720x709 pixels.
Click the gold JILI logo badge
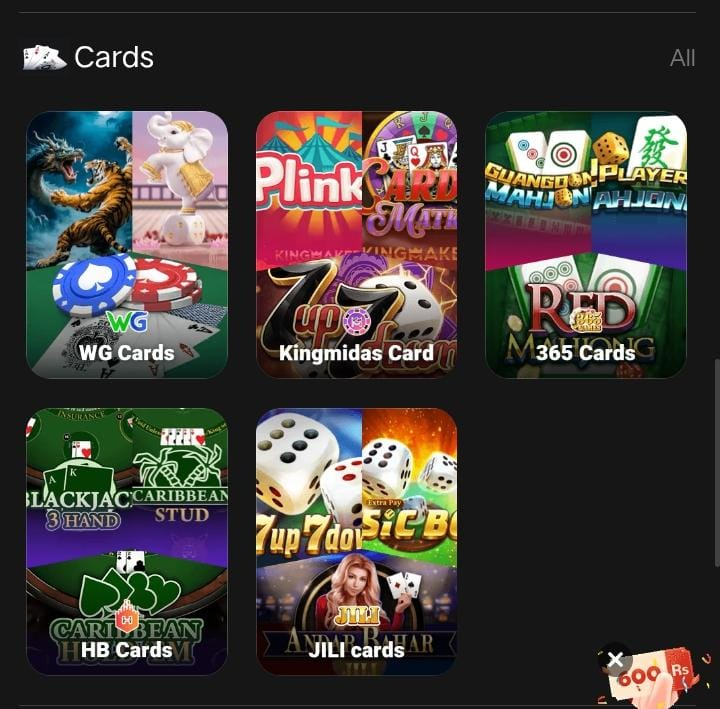coord(357,616)
